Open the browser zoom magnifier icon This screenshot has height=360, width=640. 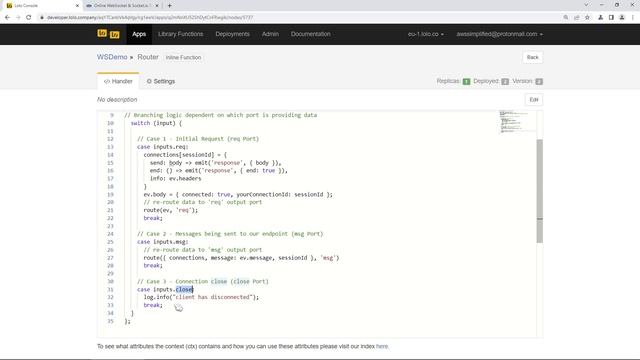tap(566, 18)
